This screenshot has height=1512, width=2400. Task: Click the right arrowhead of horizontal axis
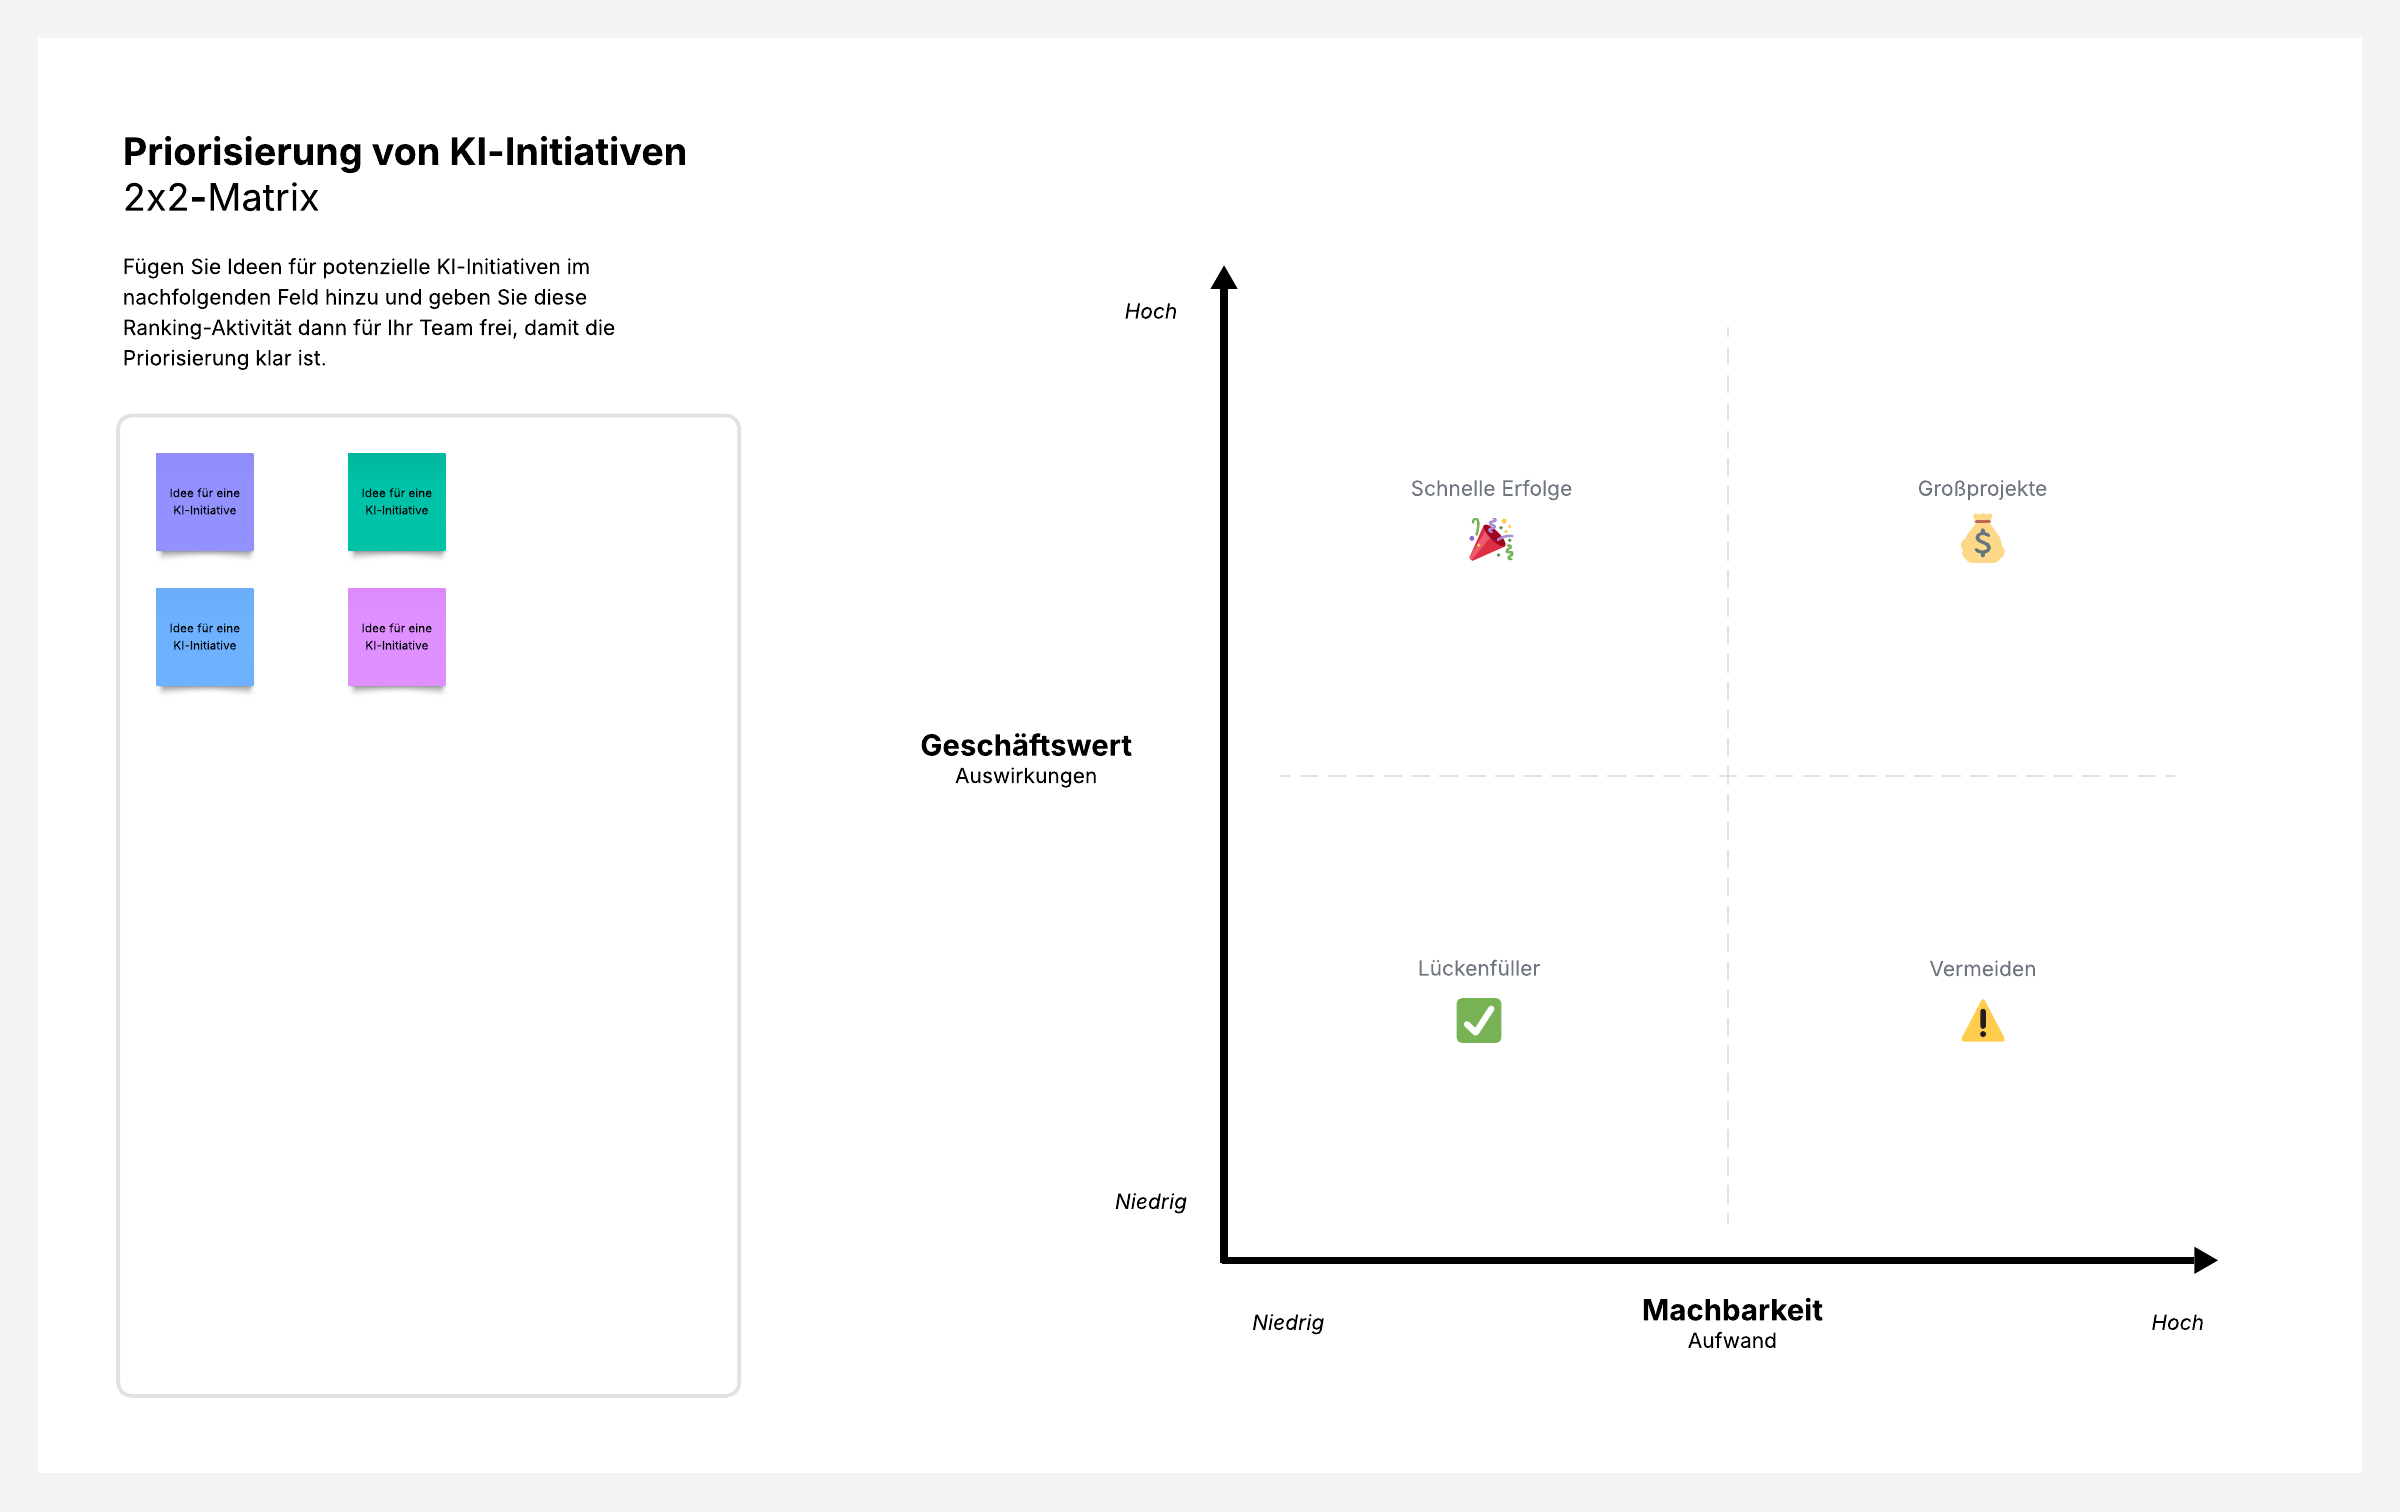[x=2205, y=1260]
